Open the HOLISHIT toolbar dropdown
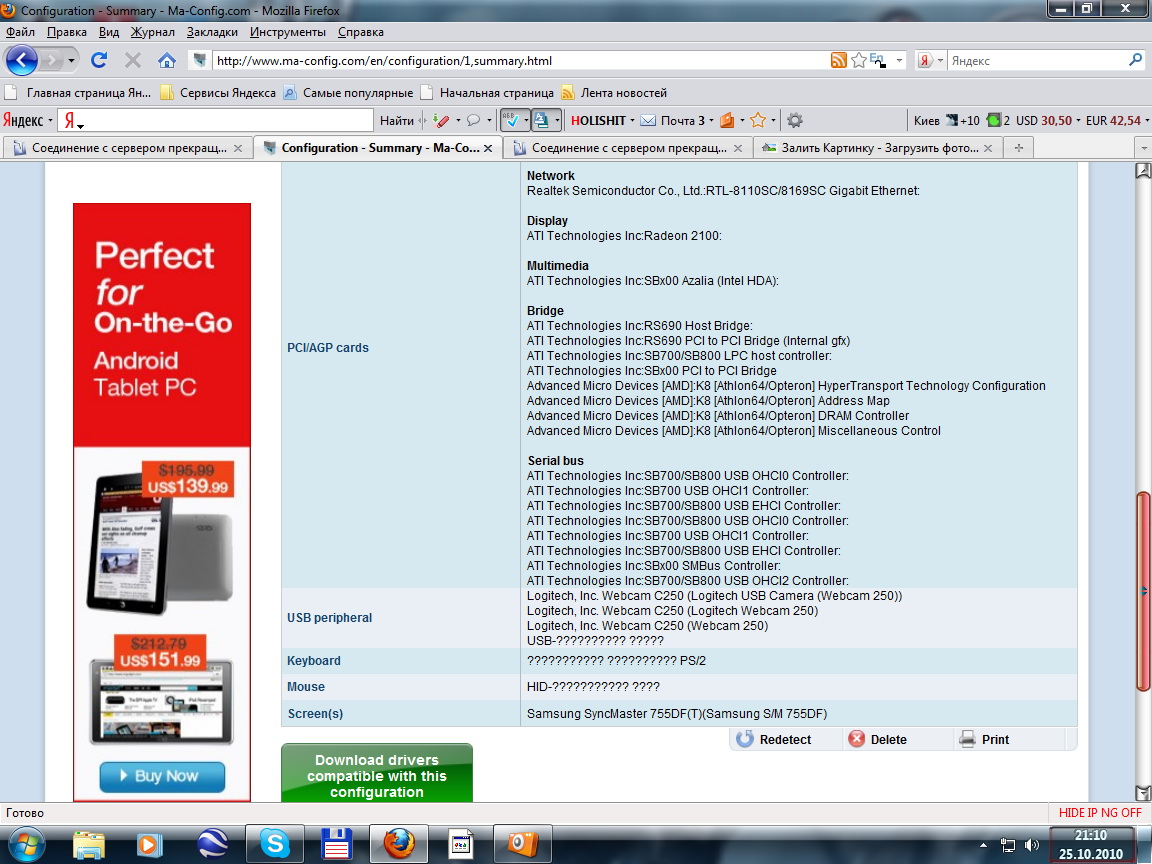The height and width of the screenshot is (864, 1152). (602, 120)
